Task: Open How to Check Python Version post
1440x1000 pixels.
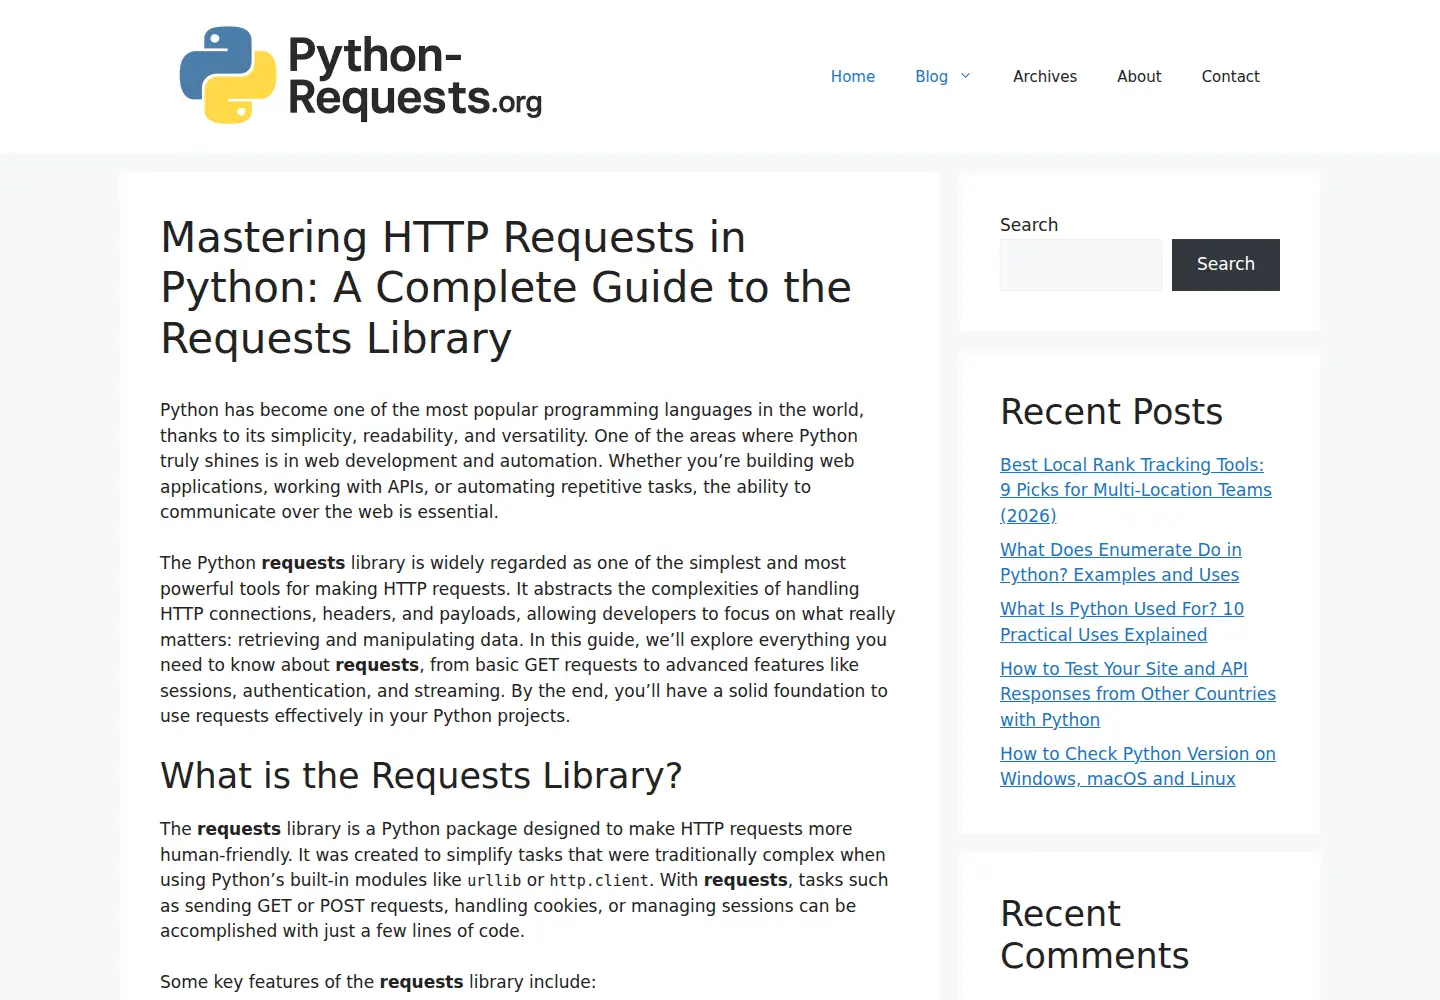Action: pyautogui.click(x=1138, y=766)
